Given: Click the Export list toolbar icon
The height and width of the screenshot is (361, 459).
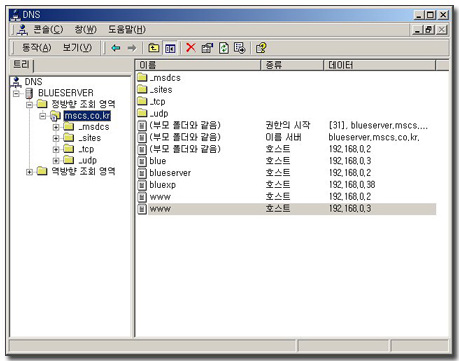Looking at the screenshot, I should pyautogui.click(x=240, y=48).
